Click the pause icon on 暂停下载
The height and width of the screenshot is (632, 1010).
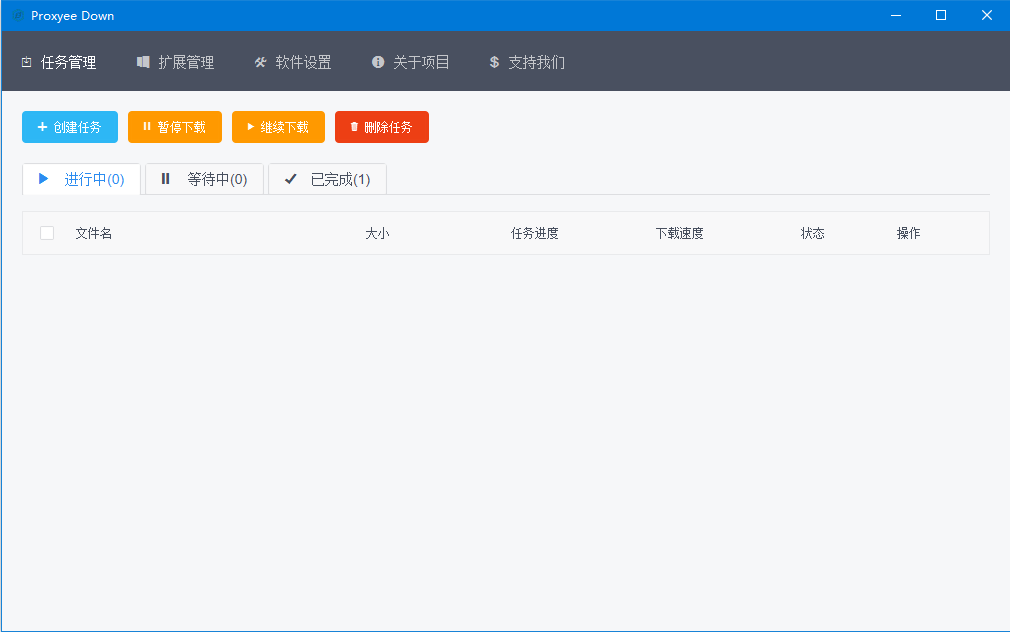tap(147, 127)
